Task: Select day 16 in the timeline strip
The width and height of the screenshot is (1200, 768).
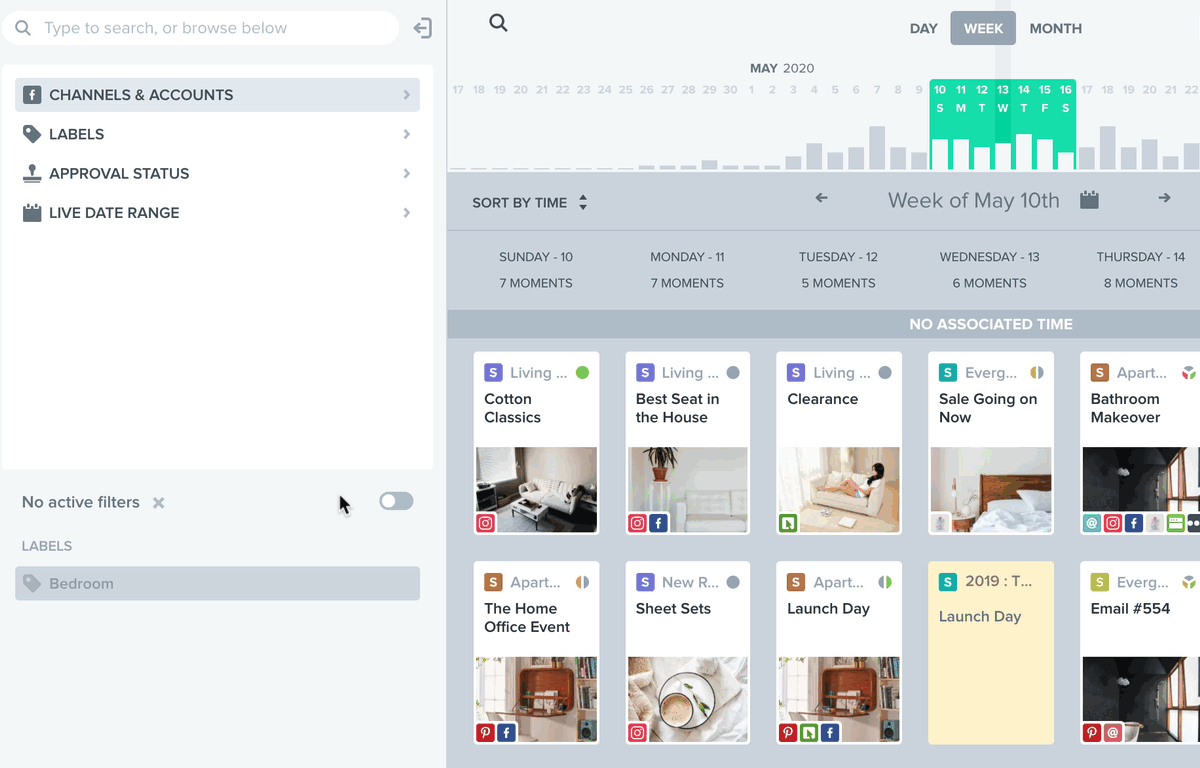Action: coord(1066,125)
